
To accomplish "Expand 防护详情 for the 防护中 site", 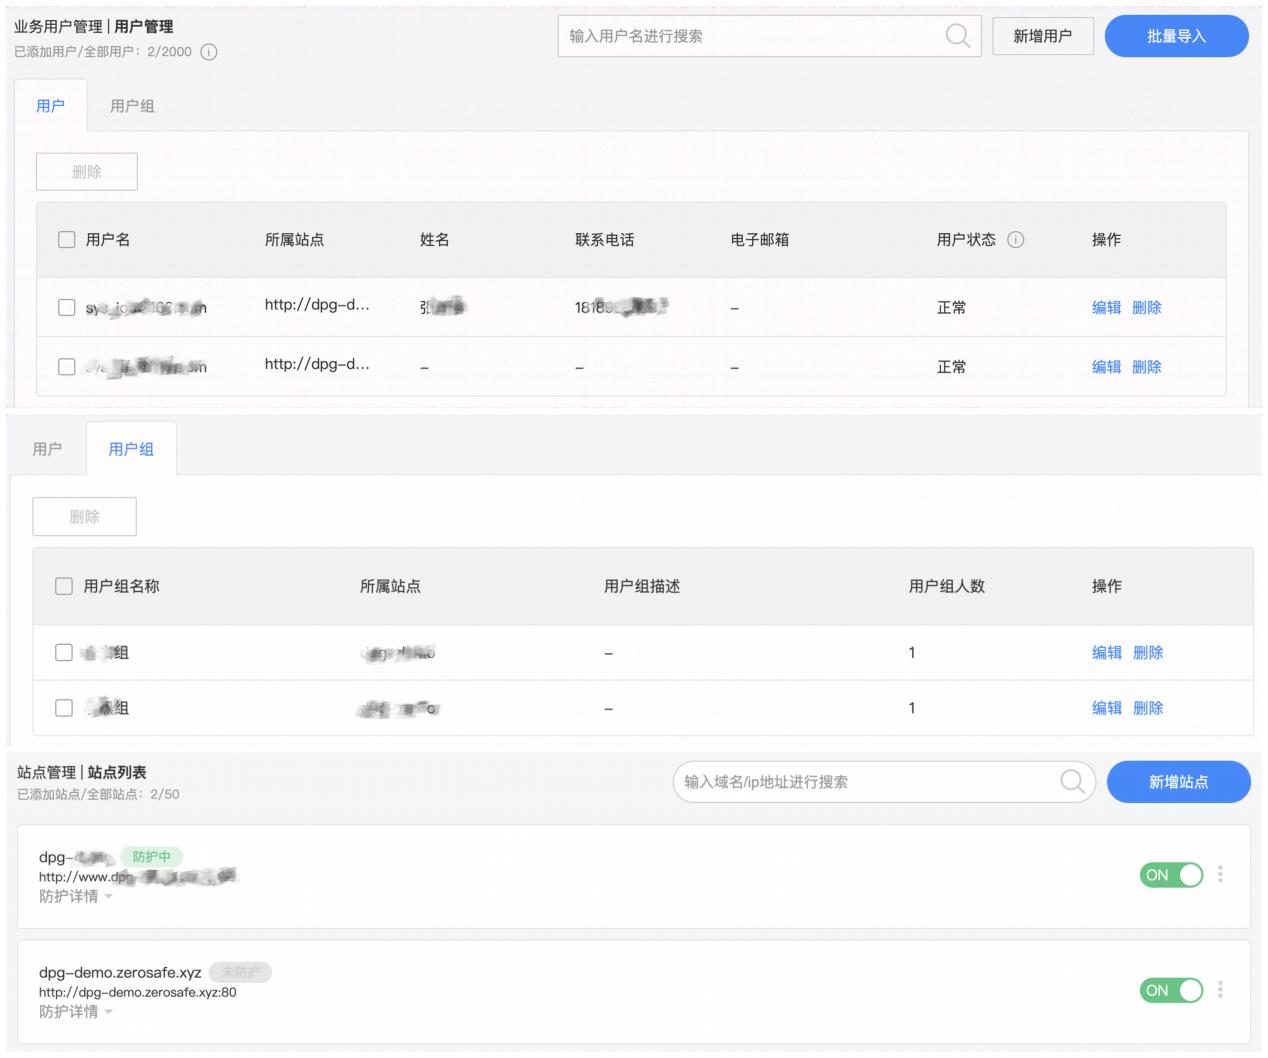I will pos(76,896).
